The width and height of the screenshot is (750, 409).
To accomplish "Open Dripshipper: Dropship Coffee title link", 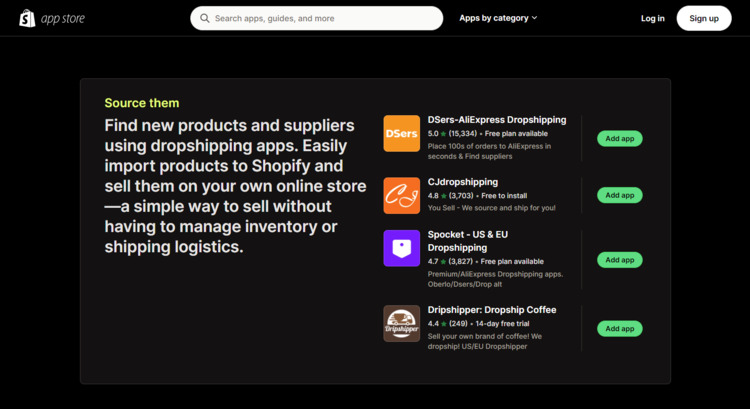I will 491,310.
